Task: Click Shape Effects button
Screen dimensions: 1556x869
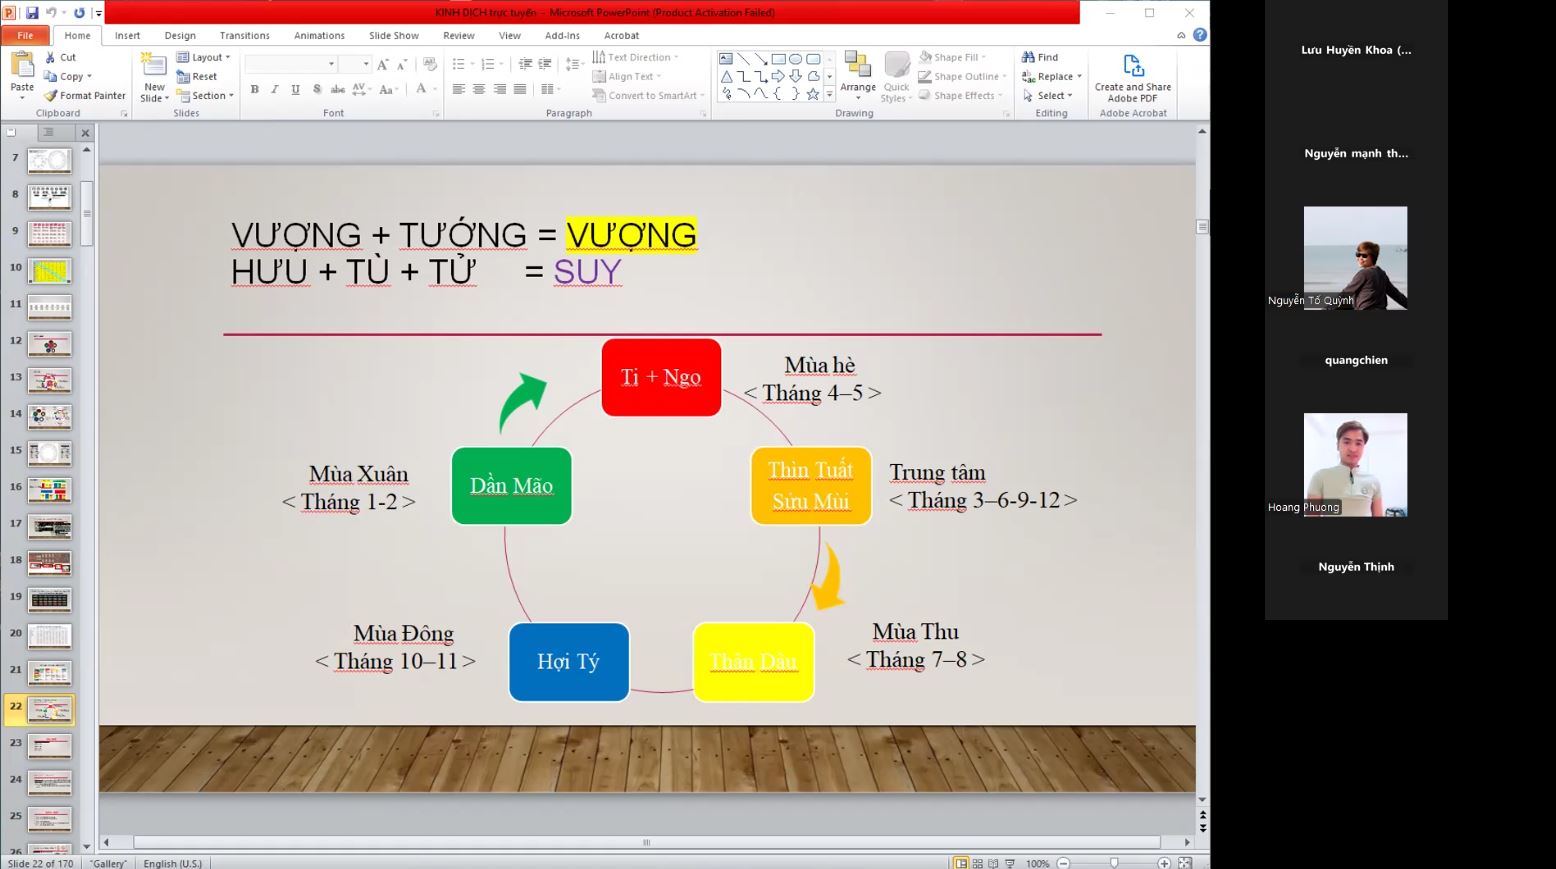Action: [x=960, y=96]
